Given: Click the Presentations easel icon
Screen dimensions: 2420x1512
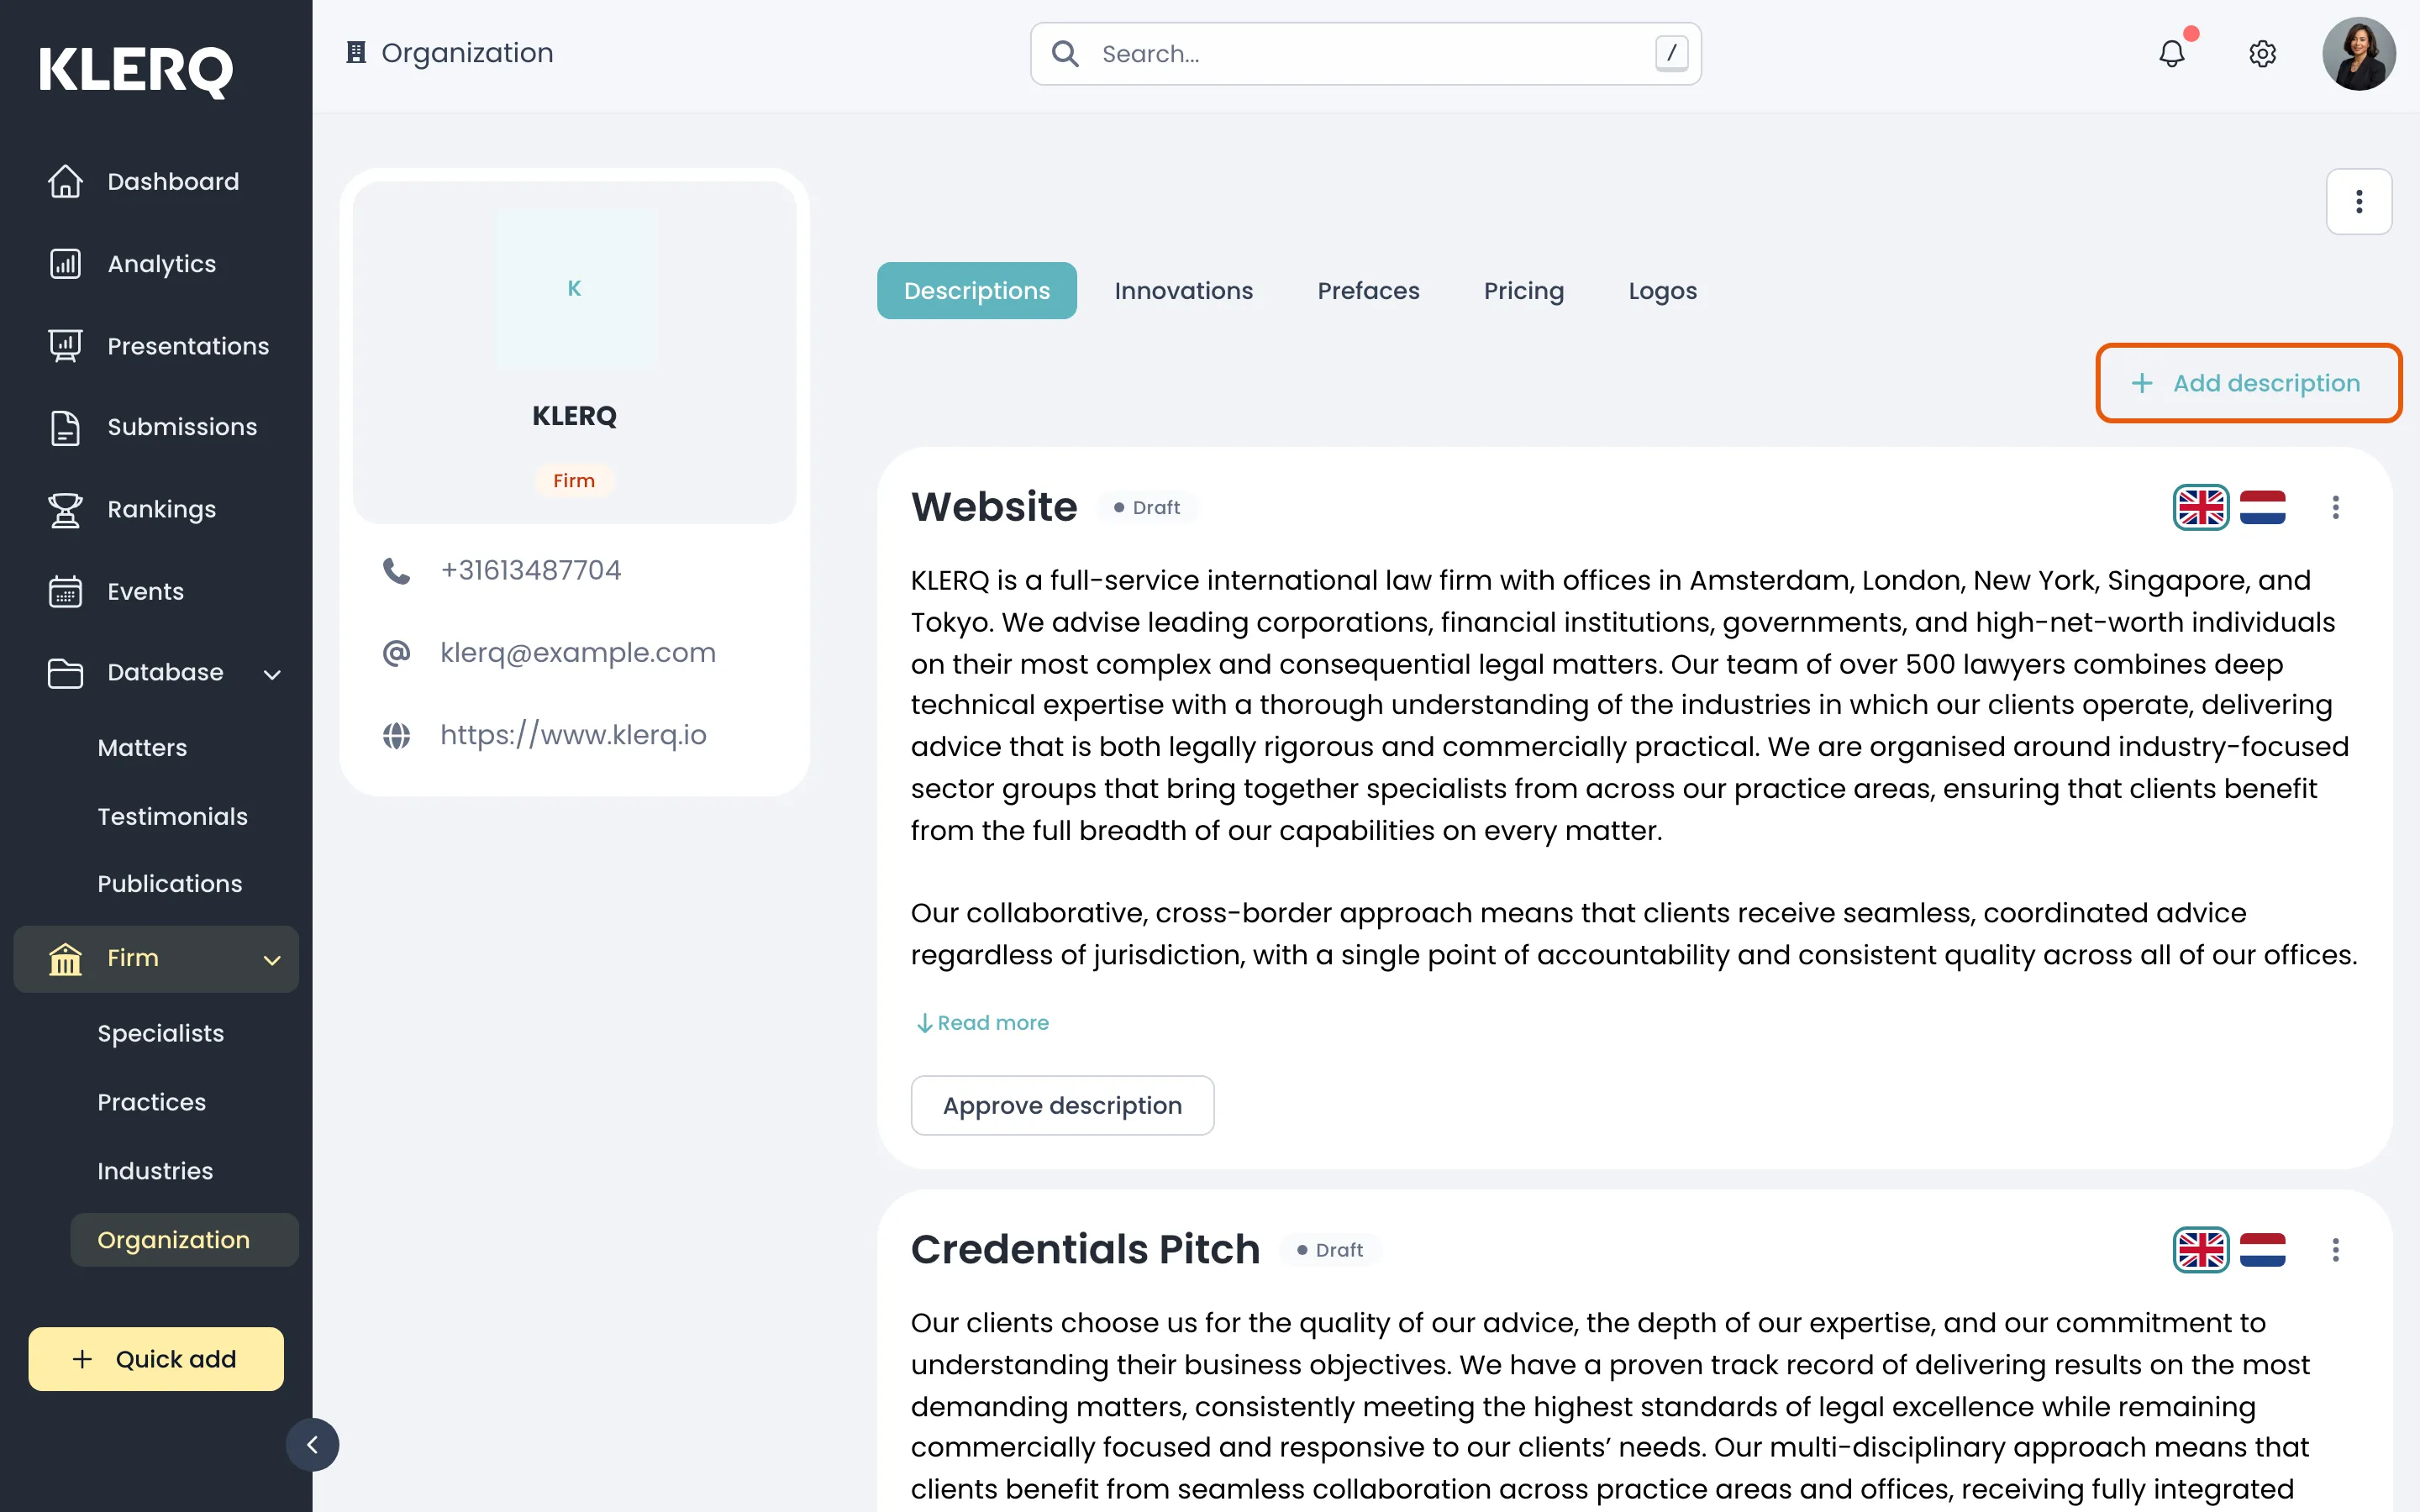Looking at the screenshot, I should point(65,346).
